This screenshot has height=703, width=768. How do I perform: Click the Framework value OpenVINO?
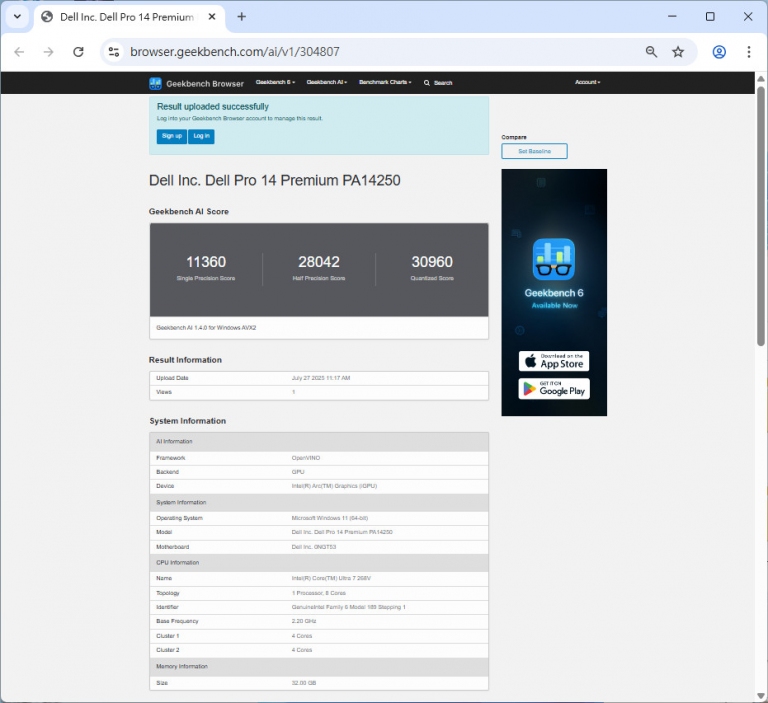pos(306,458)
